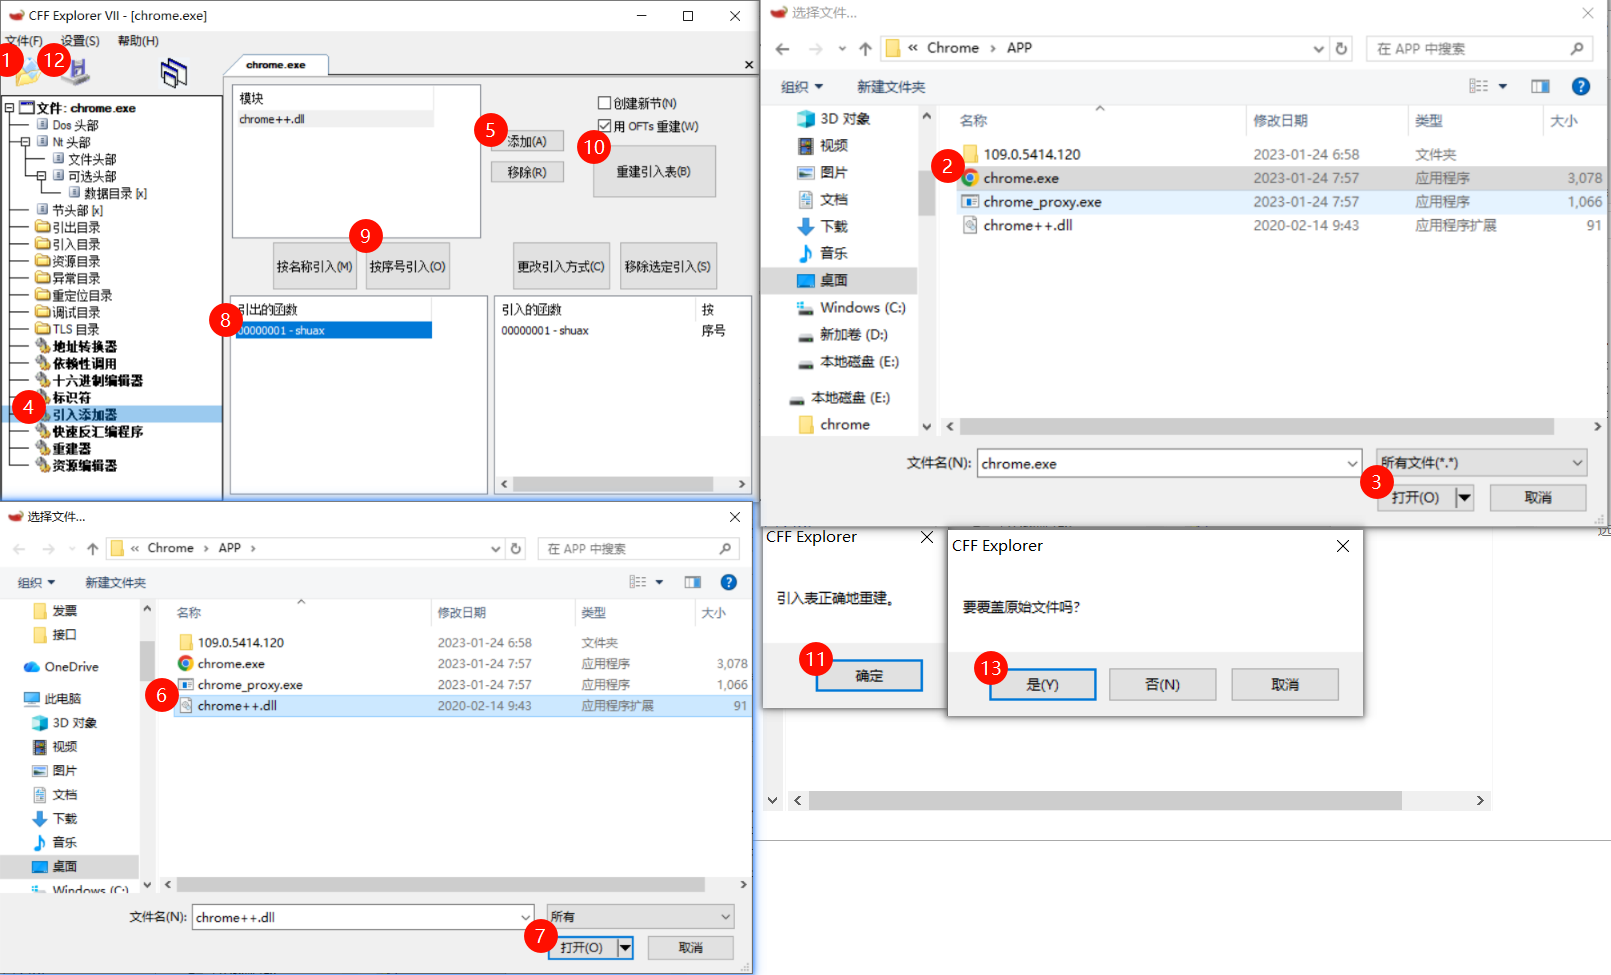The image size is (1611, 975).
Task: Open 组织 menu in dialog with filename chrome.exe
Action: [802, 87]
